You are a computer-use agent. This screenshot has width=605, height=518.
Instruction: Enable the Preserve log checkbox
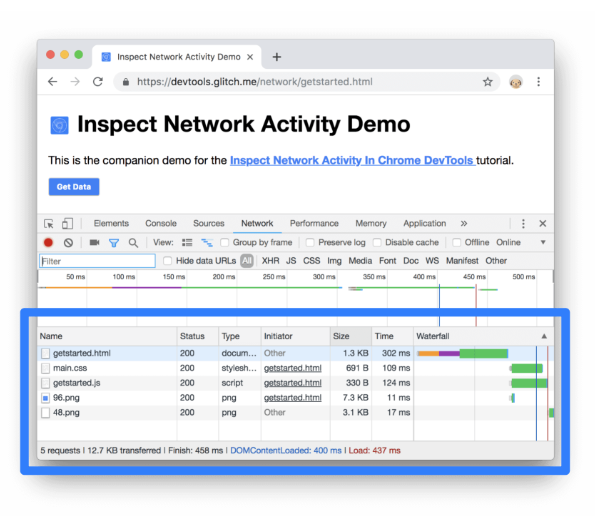click(311, 243)
